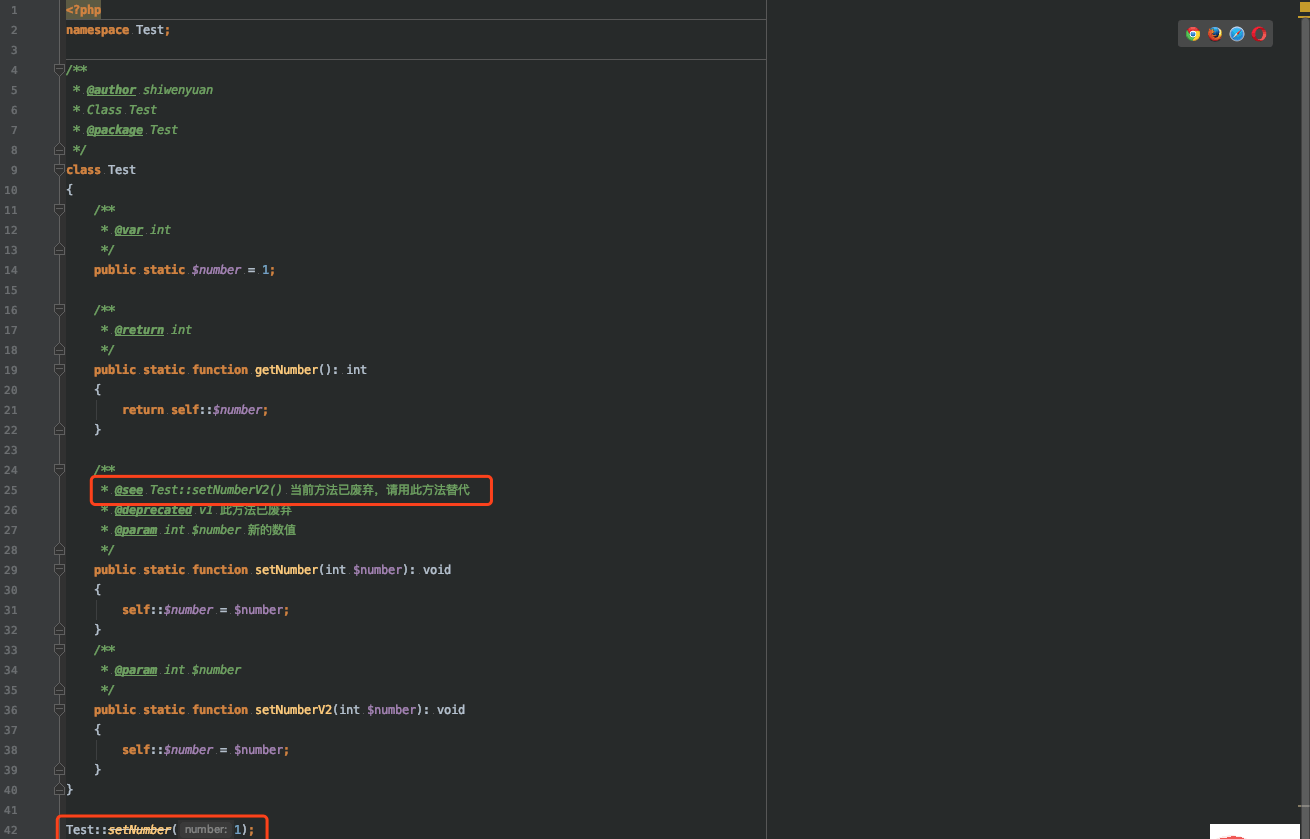Open file preview in Opera browser

point(1259,33)
